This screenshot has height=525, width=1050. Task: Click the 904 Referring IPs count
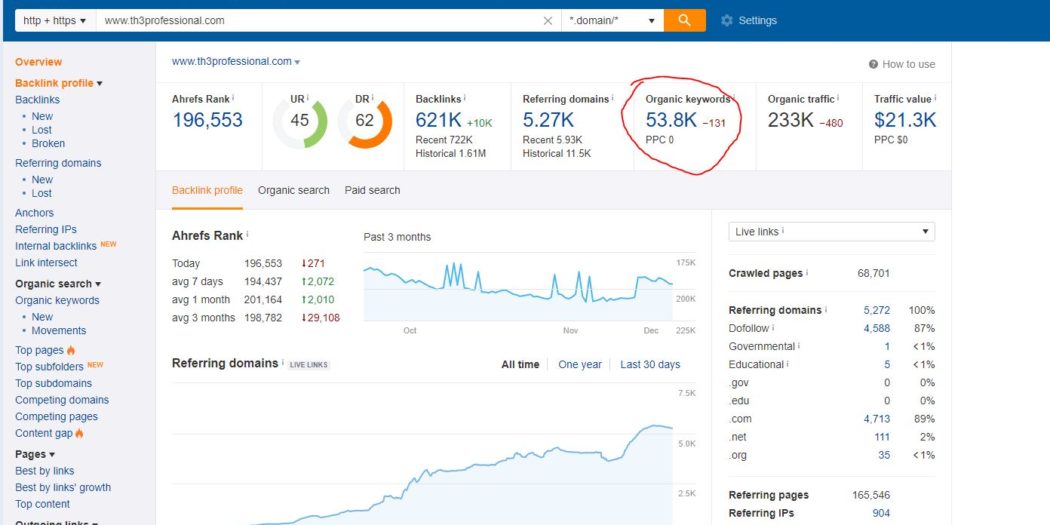[881, 513]
